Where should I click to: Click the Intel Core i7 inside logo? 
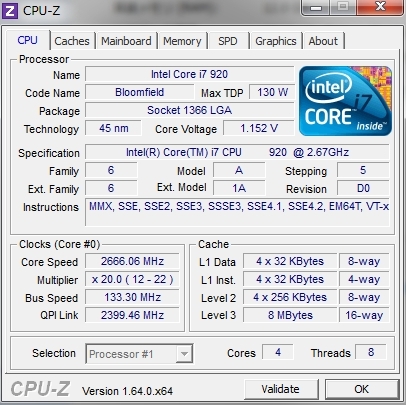click(345, 101)
